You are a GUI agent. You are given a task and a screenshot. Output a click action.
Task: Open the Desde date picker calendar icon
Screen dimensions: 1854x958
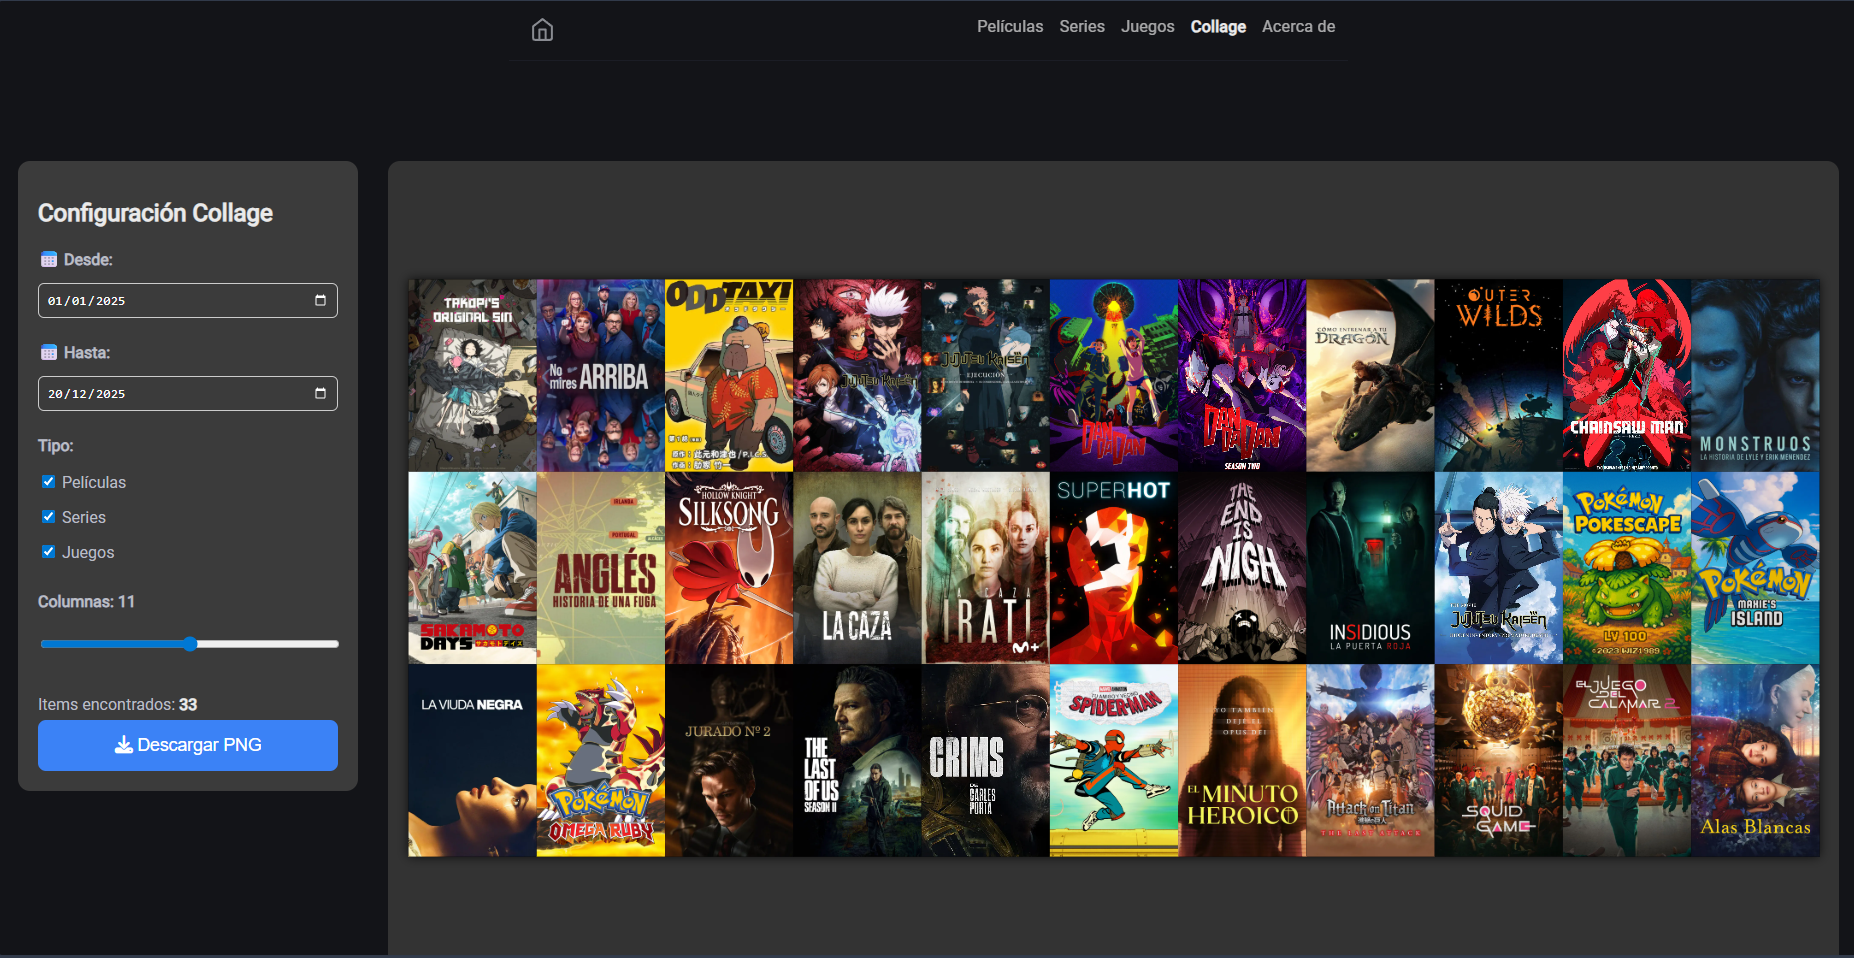(x=320, y=300)
